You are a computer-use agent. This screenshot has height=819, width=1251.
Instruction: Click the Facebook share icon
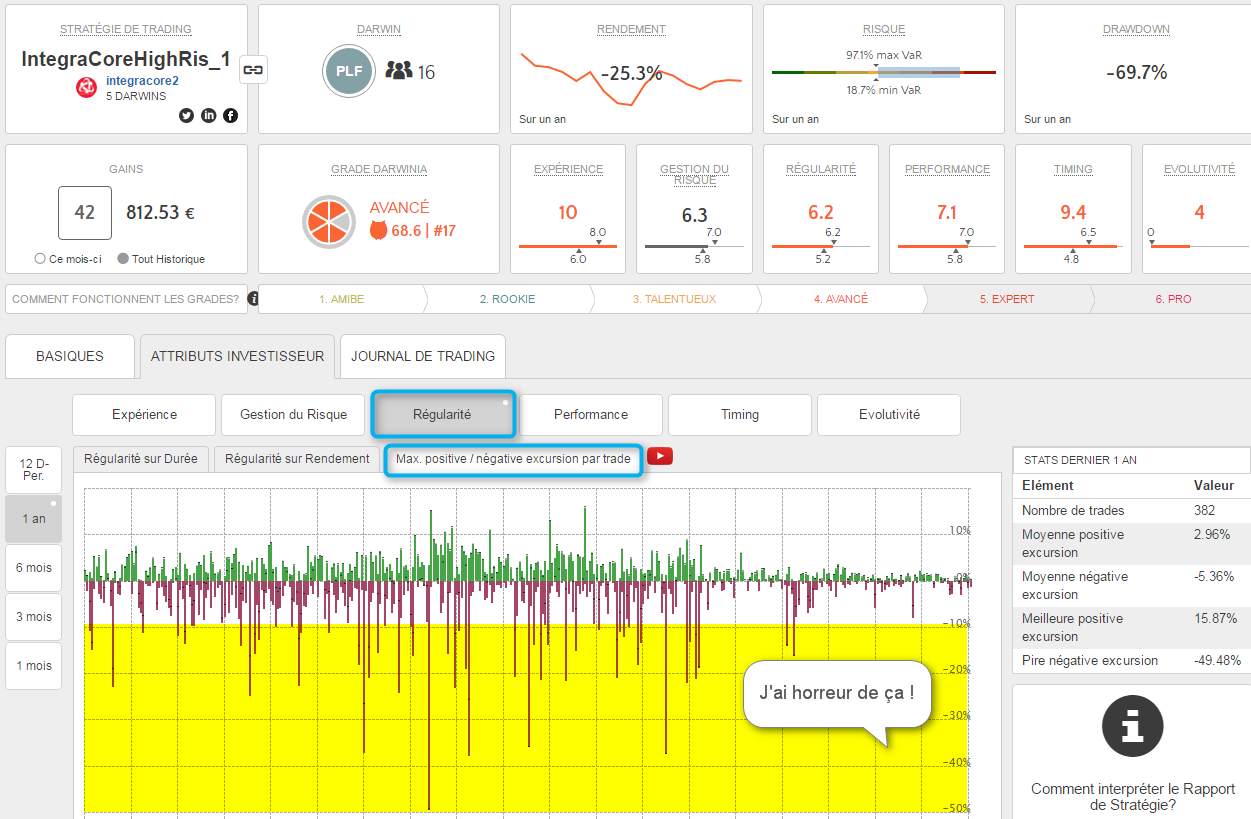click(x=230, y=115)
